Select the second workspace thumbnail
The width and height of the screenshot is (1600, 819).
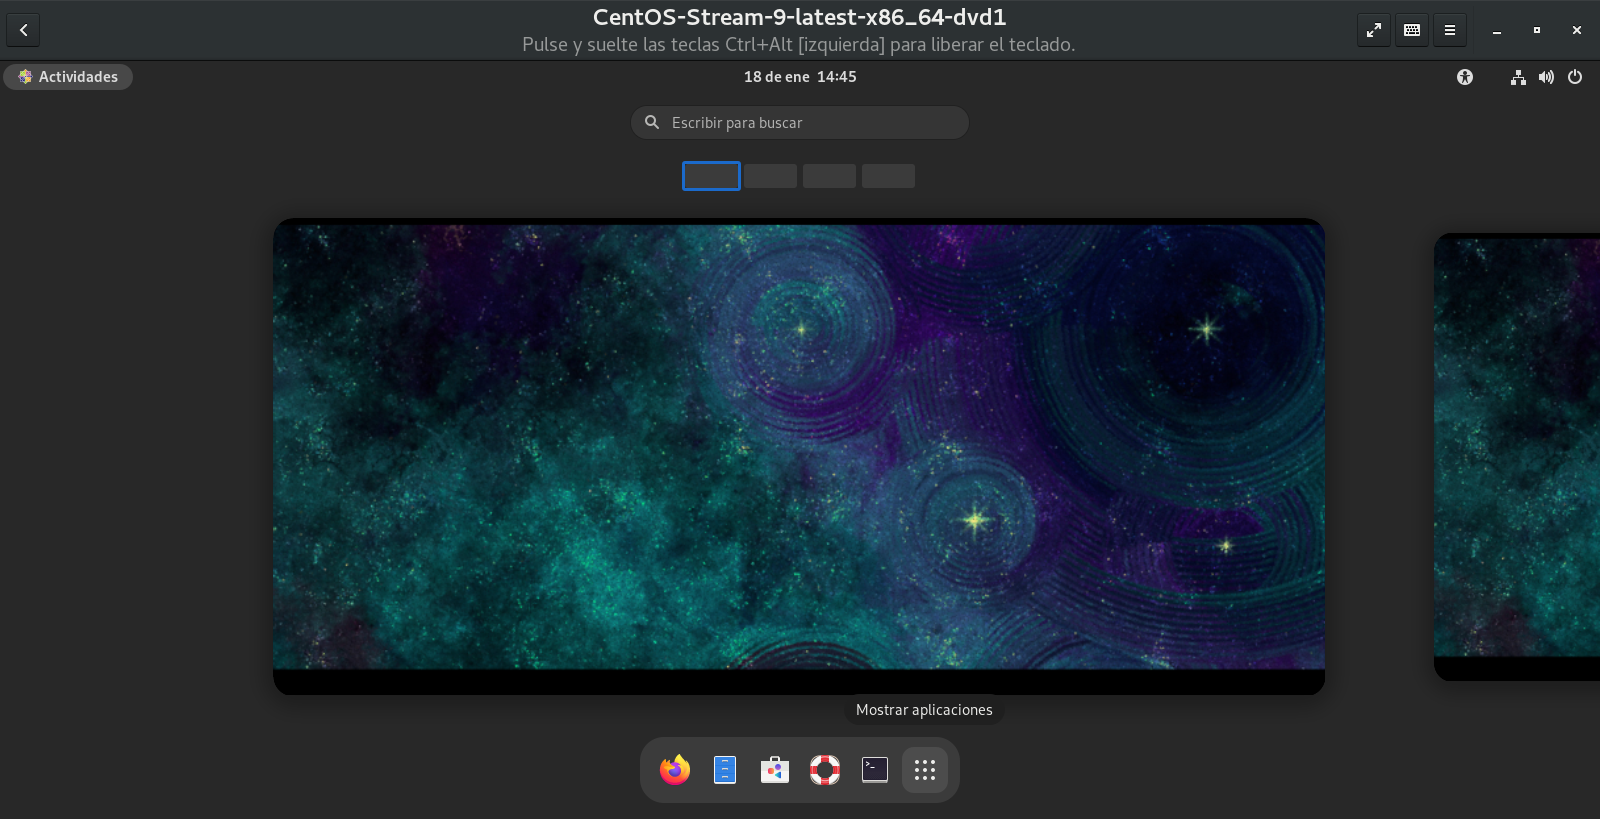pos(770,176)
